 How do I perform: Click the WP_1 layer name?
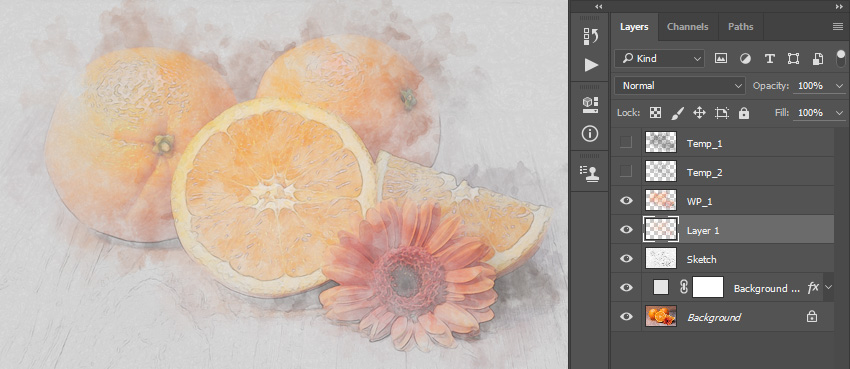click(x=699, y=202)
